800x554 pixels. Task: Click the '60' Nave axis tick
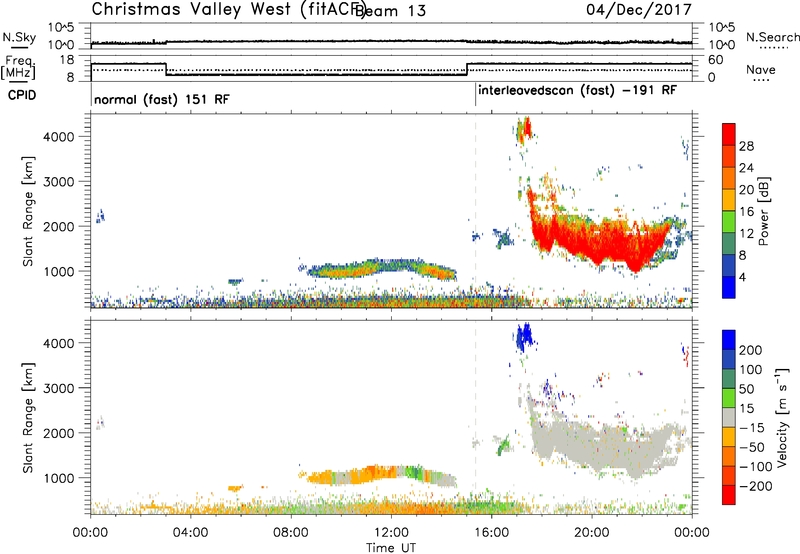tap(715, 60)
